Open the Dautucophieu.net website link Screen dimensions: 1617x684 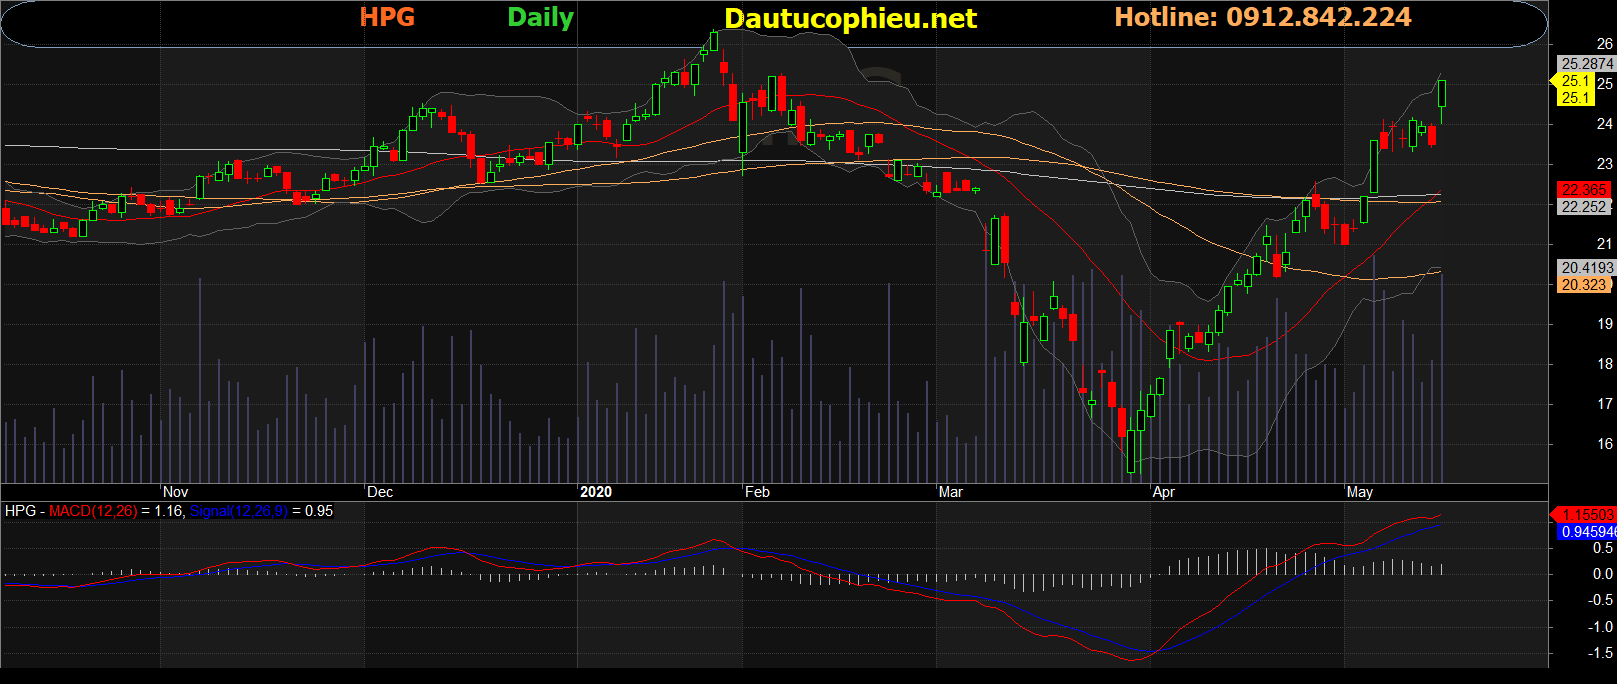[850, 19]
